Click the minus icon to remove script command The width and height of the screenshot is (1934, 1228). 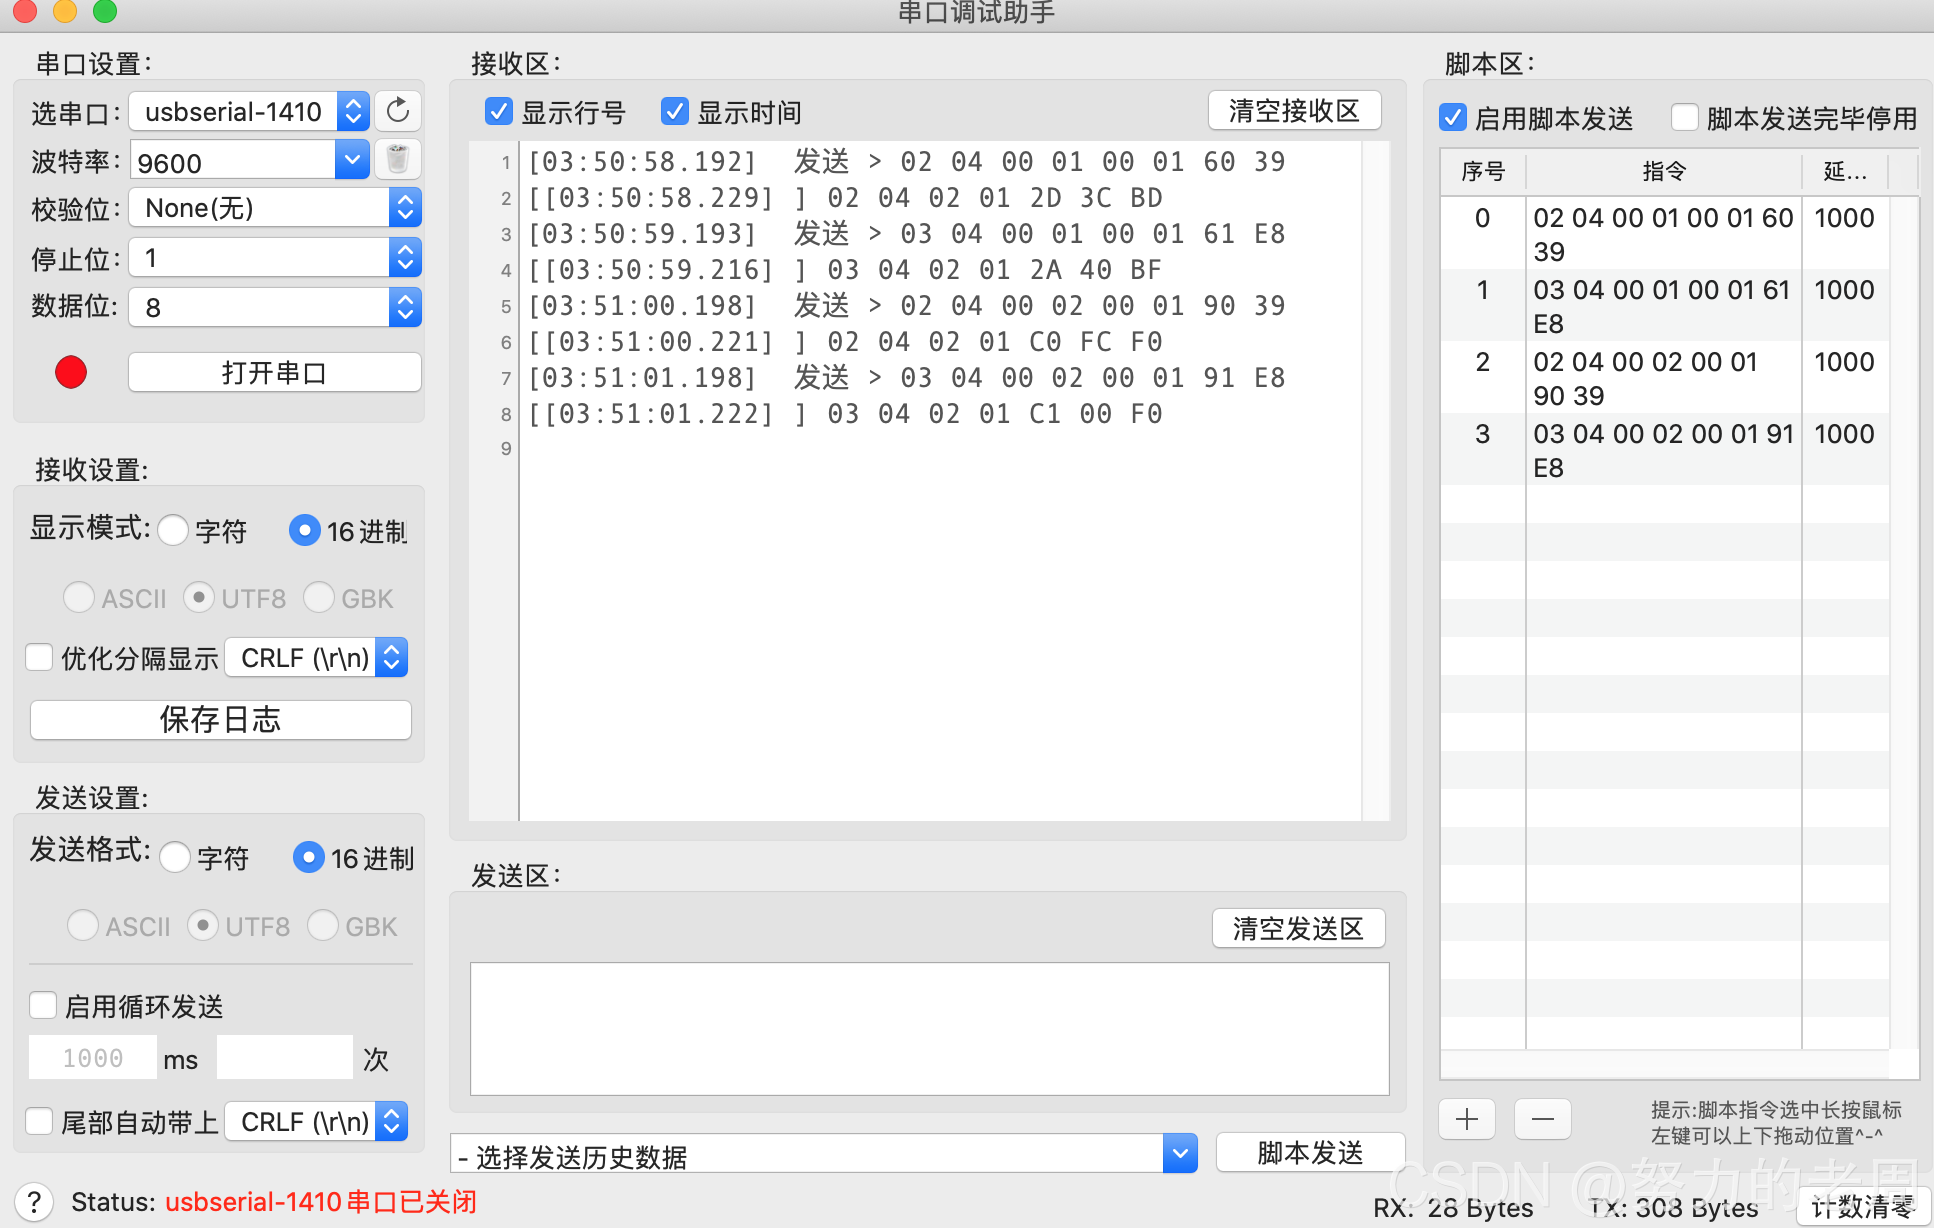(x=1542, y=1119)
